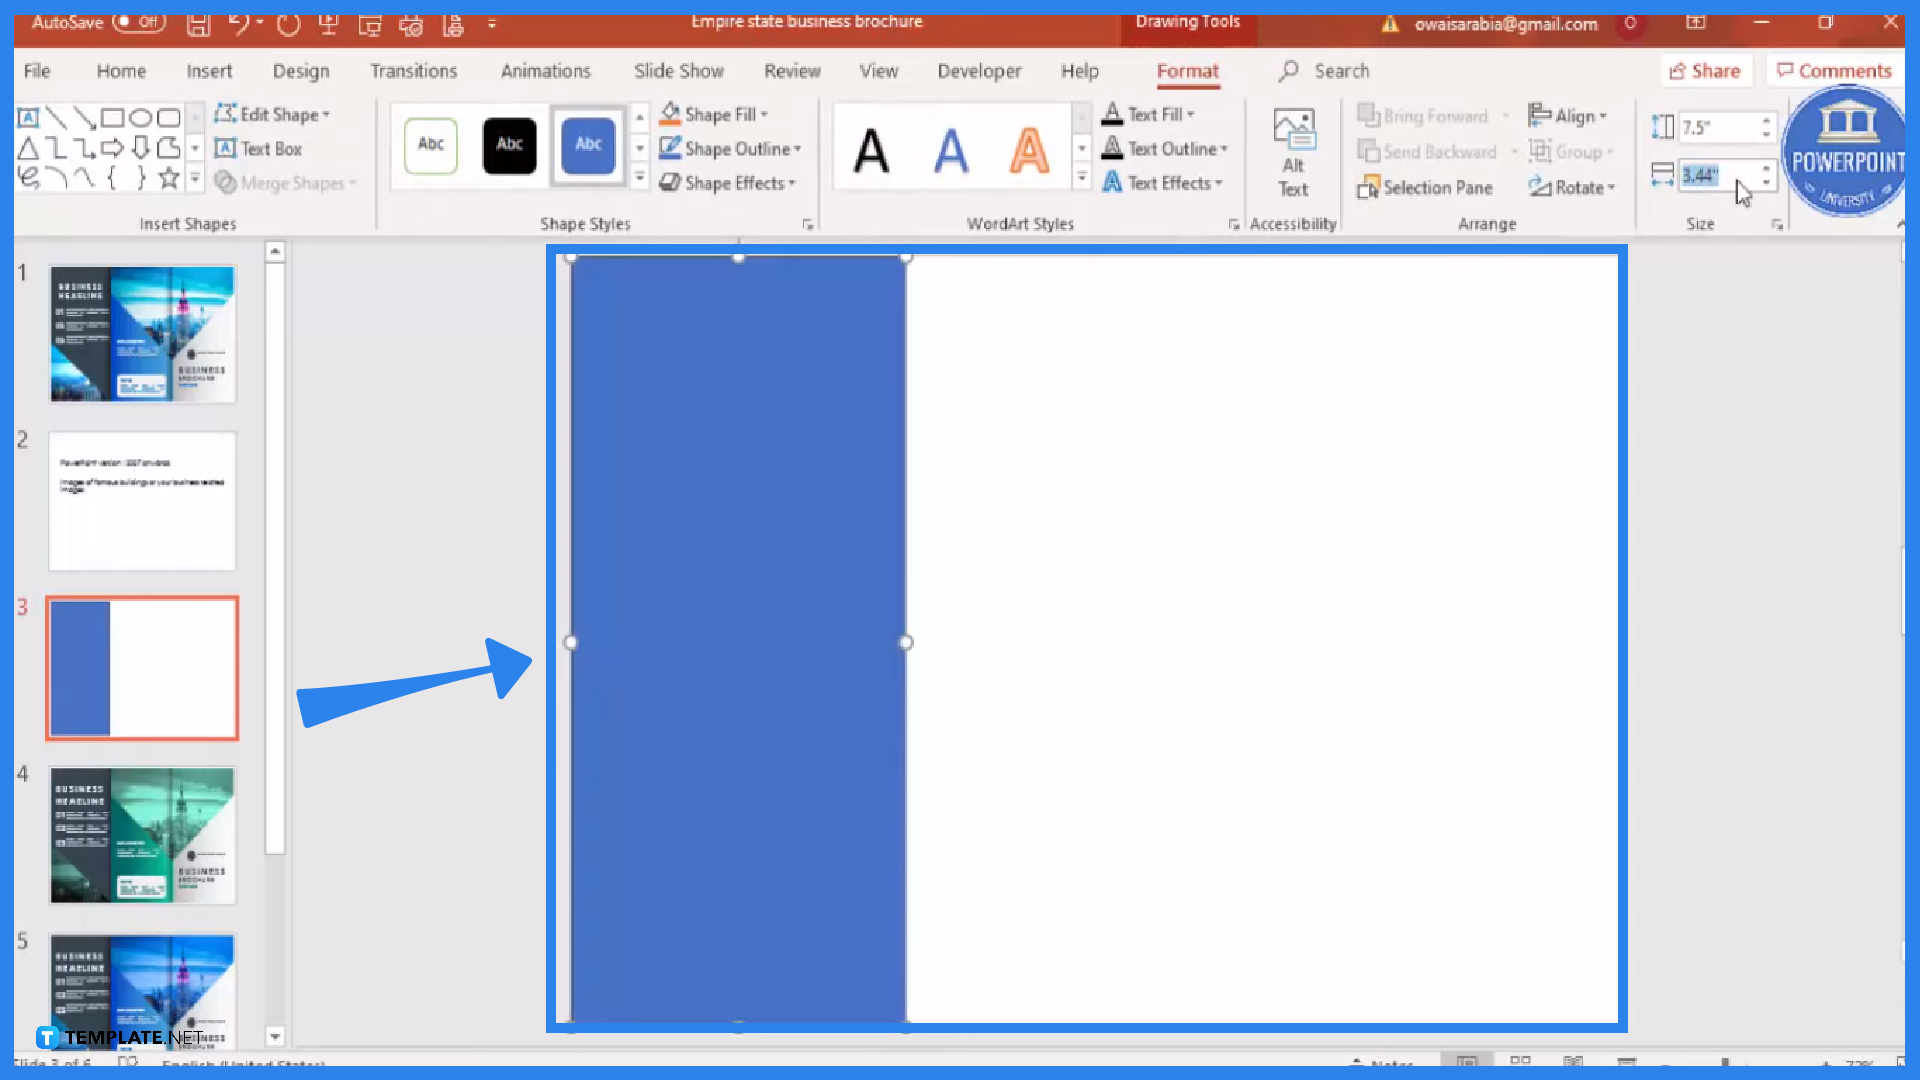The image size is (1920, 1080).
Task: Switch to the Animations tab
Action: 545,71
